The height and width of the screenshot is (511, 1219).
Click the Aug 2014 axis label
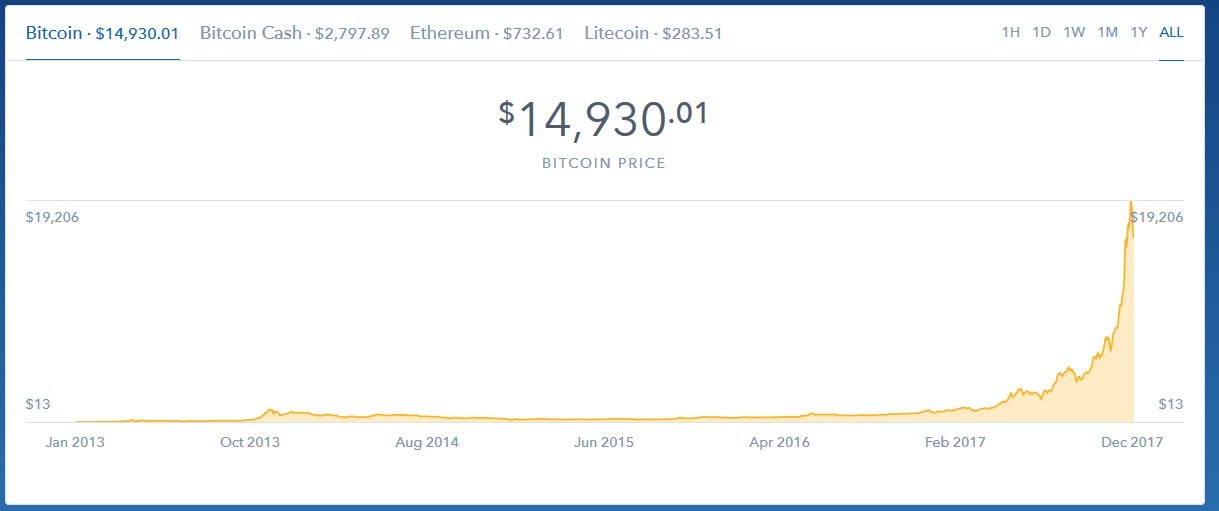click(427, 441)
